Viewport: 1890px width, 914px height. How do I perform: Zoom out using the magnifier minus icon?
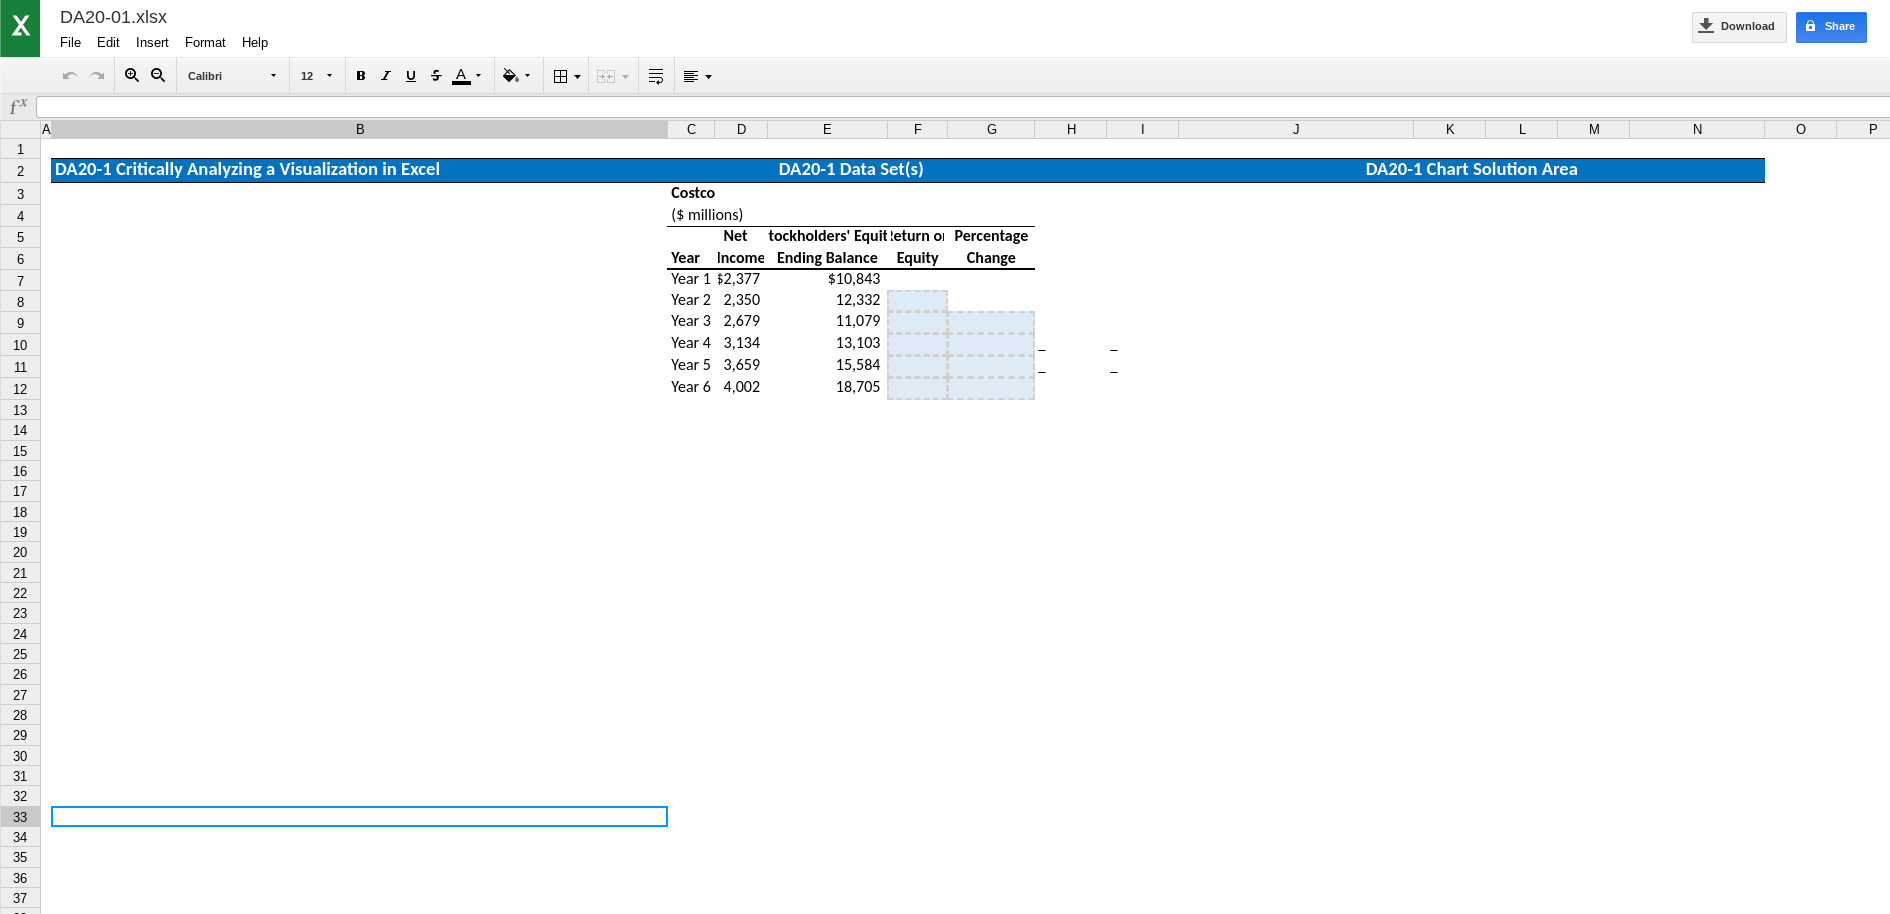click(x=158, y=75)
